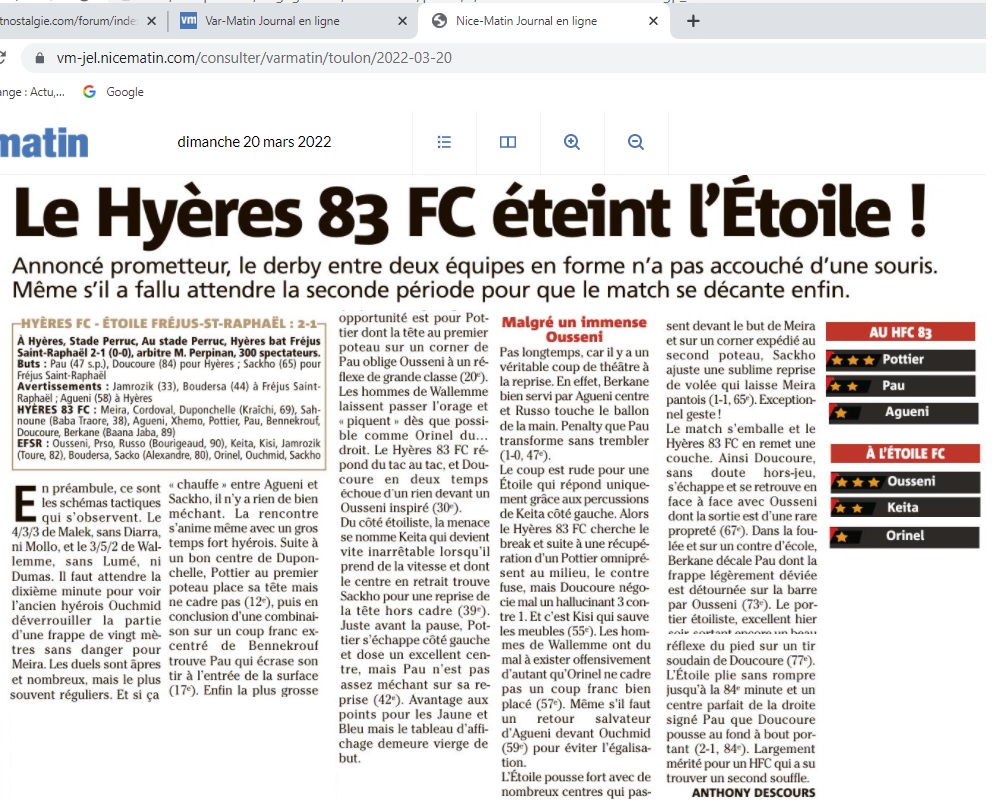Click the Var-Matin tab vm favicon

point(189,21)
